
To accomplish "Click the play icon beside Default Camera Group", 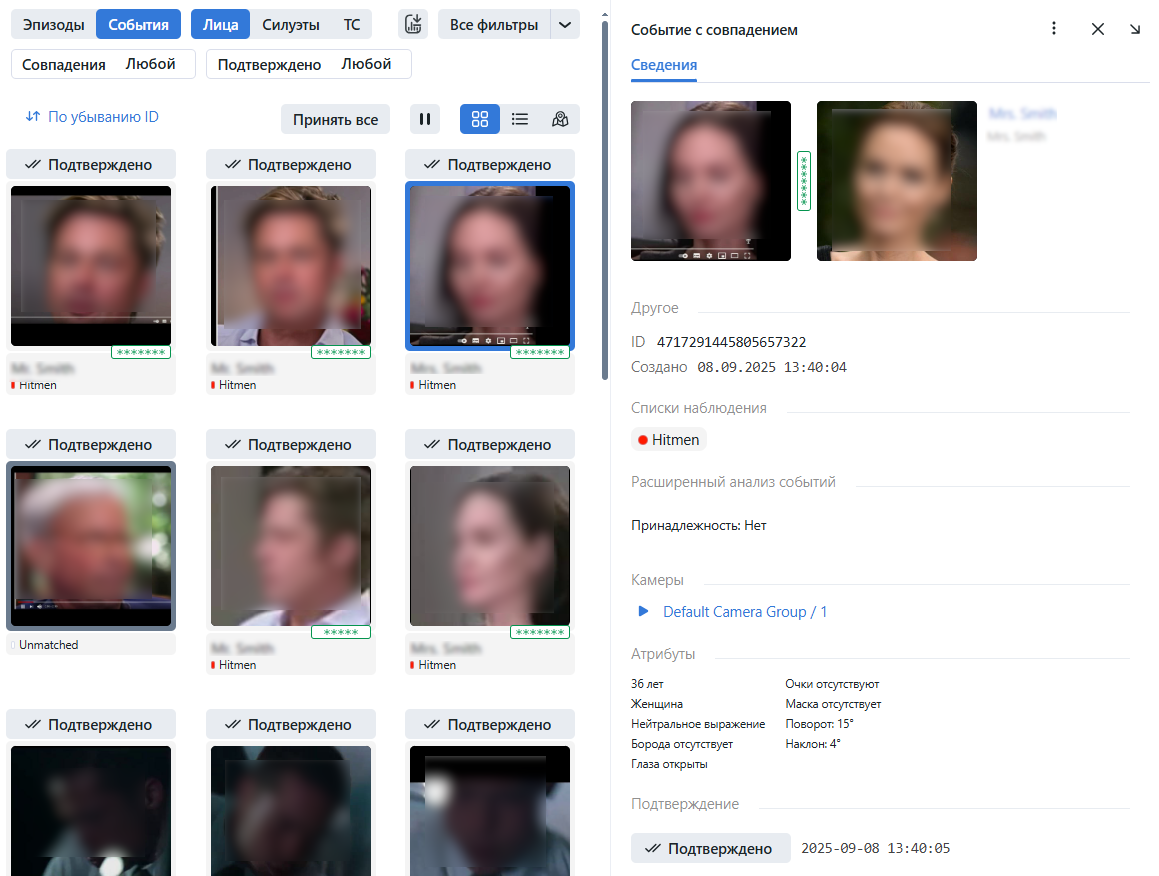I will [644, 611].
